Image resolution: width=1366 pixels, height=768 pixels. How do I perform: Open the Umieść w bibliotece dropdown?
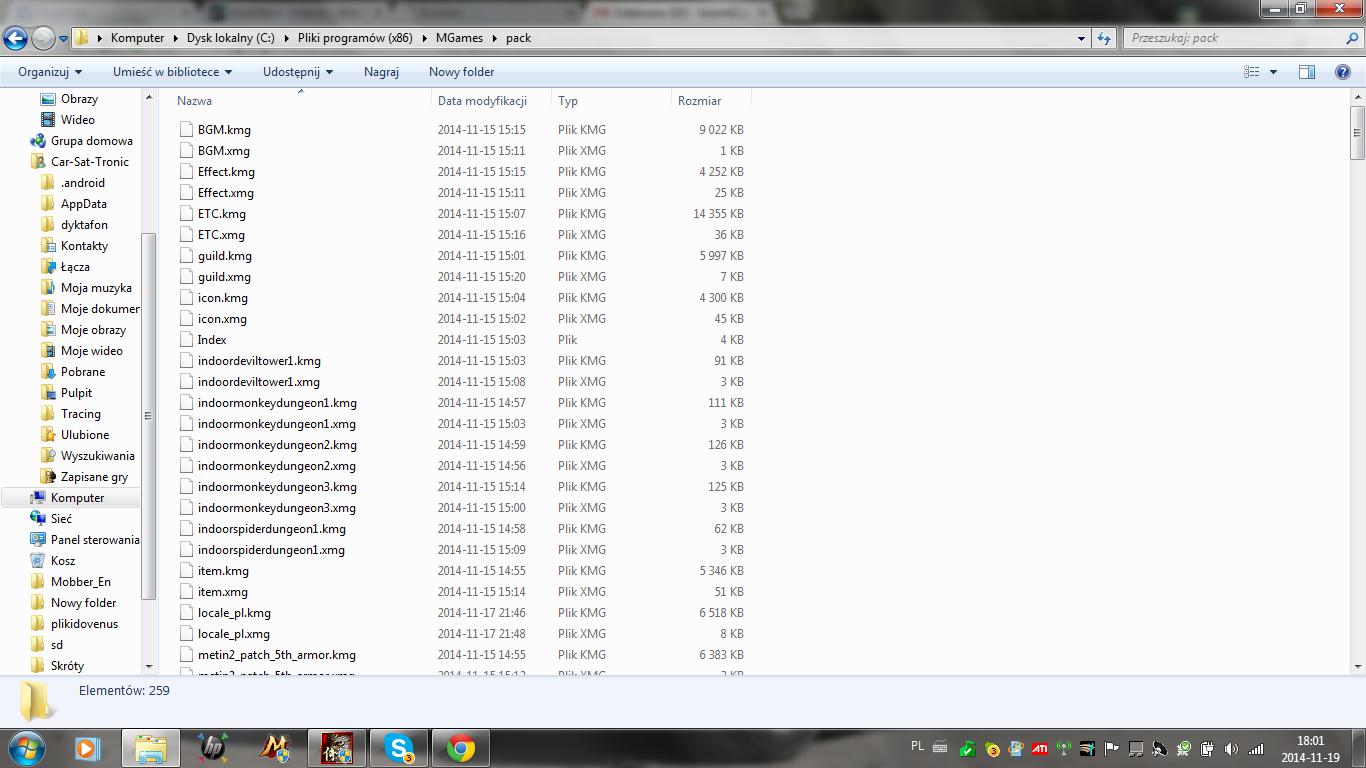pyautogui.click(x=172, y=72)
